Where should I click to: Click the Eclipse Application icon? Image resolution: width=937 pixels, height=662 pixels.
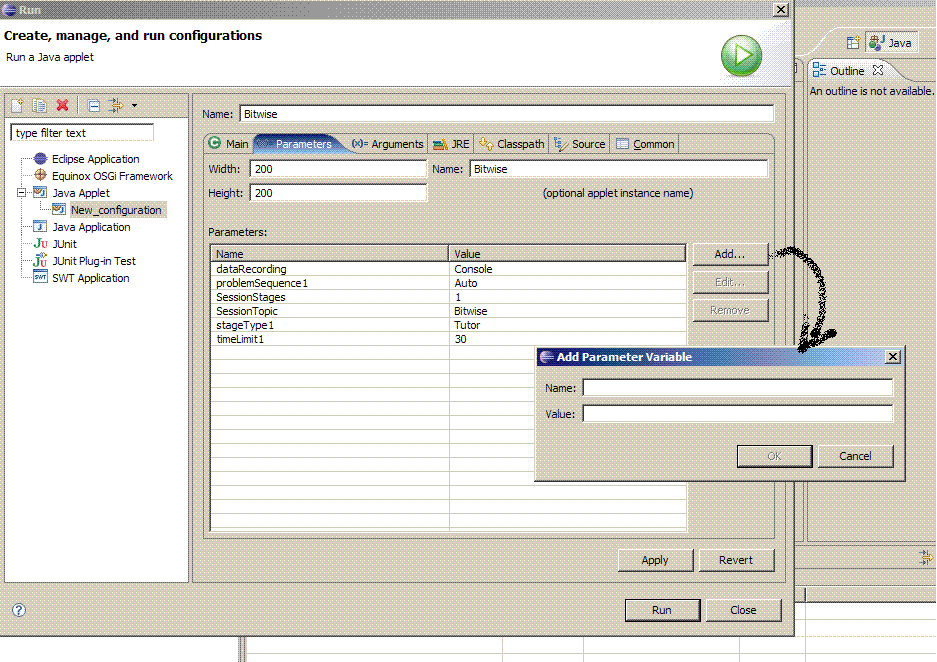point(40,158)
